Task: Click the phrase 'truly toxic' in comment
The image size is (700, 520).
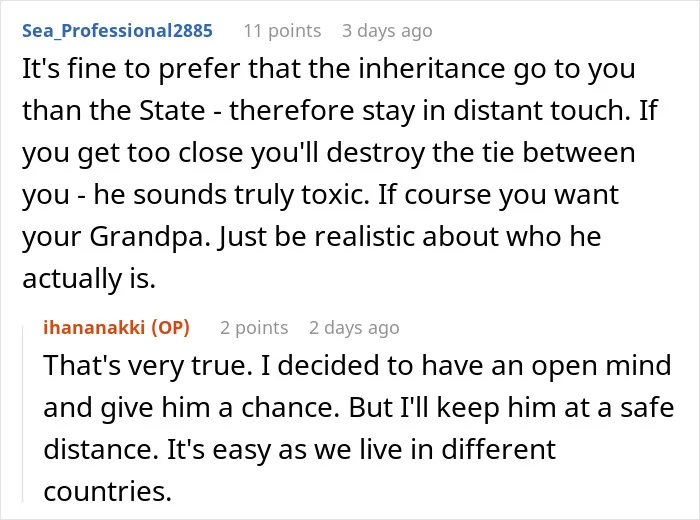Action: point(302,195)
